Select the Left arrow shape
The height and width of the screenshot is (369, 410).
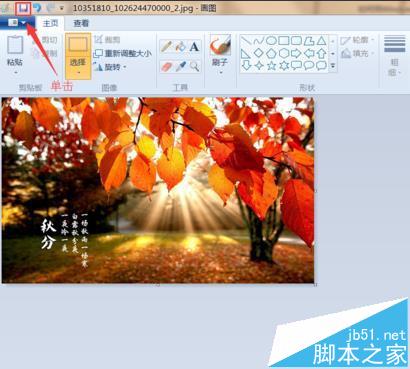pos(309,53)
